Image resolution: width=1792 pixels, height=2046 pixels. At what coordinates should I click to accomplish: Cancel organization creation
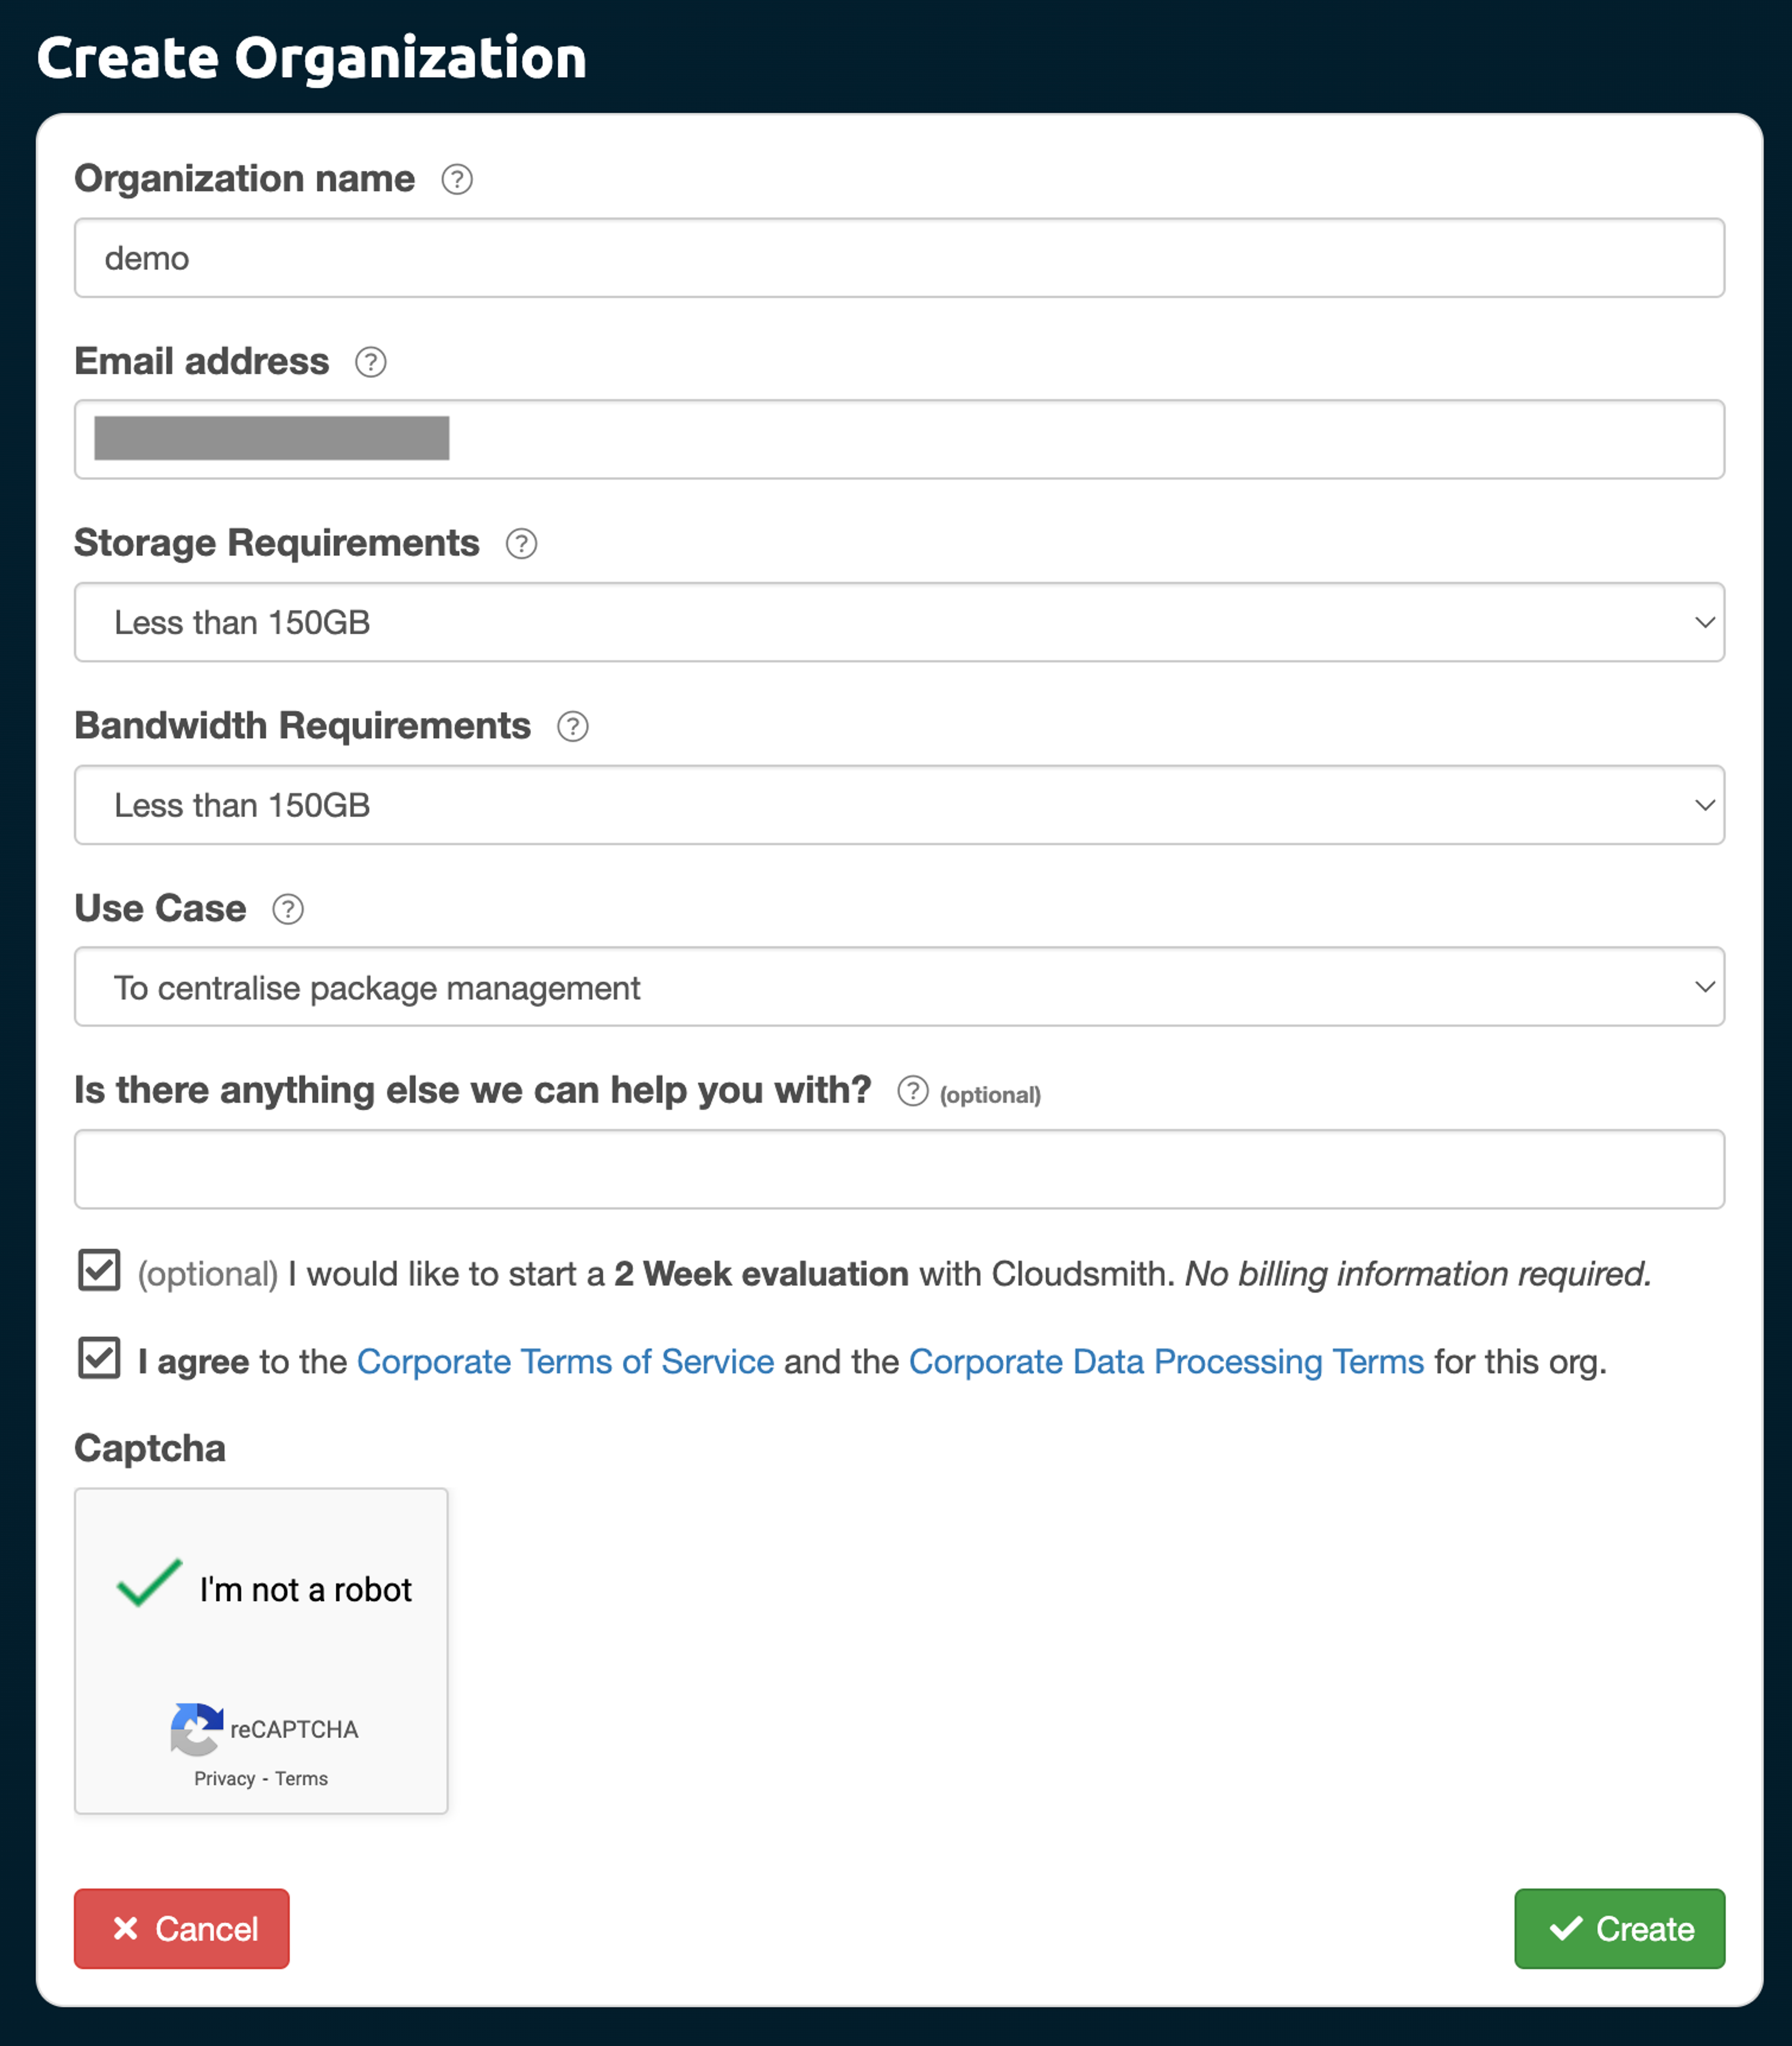click(181, 1929)
